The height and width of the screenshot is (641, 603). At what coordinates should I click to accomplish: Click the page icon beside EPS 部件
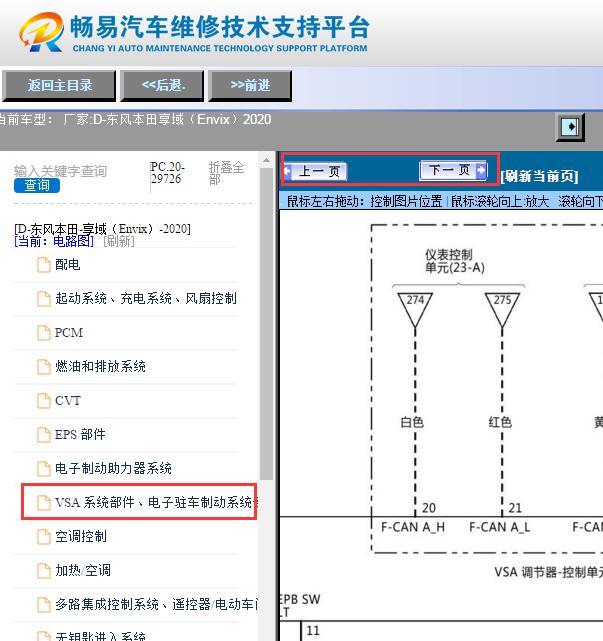click(x=44, y=435)
